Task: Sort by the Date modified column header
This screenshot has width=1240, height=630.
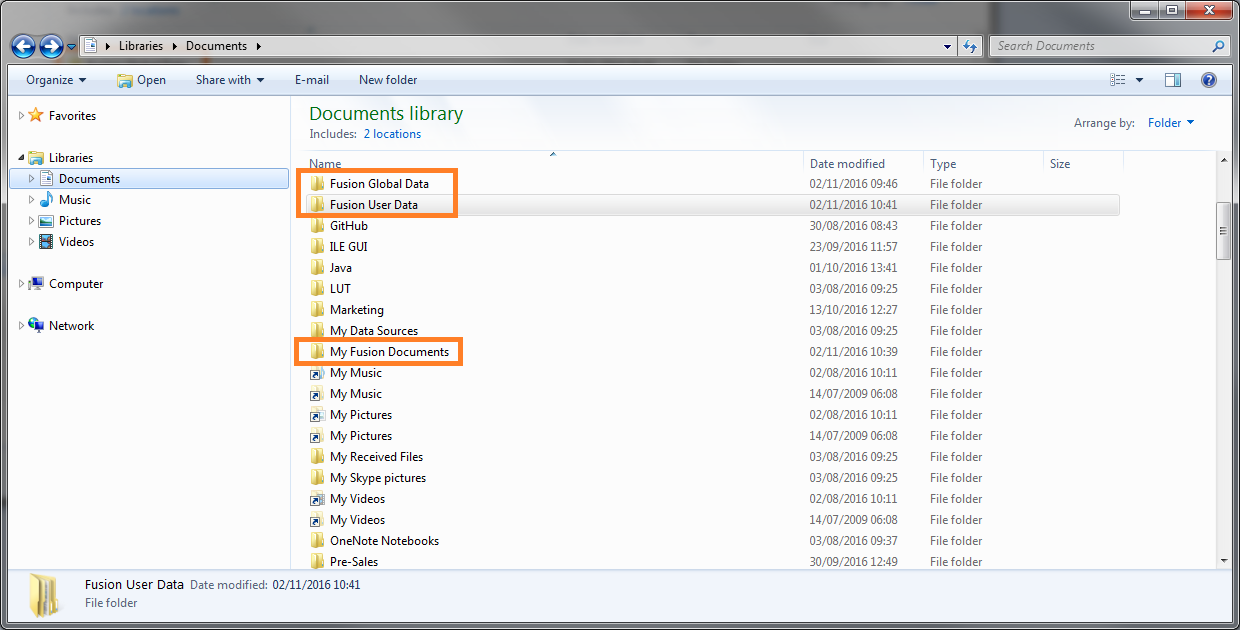Action: [847, 164]
